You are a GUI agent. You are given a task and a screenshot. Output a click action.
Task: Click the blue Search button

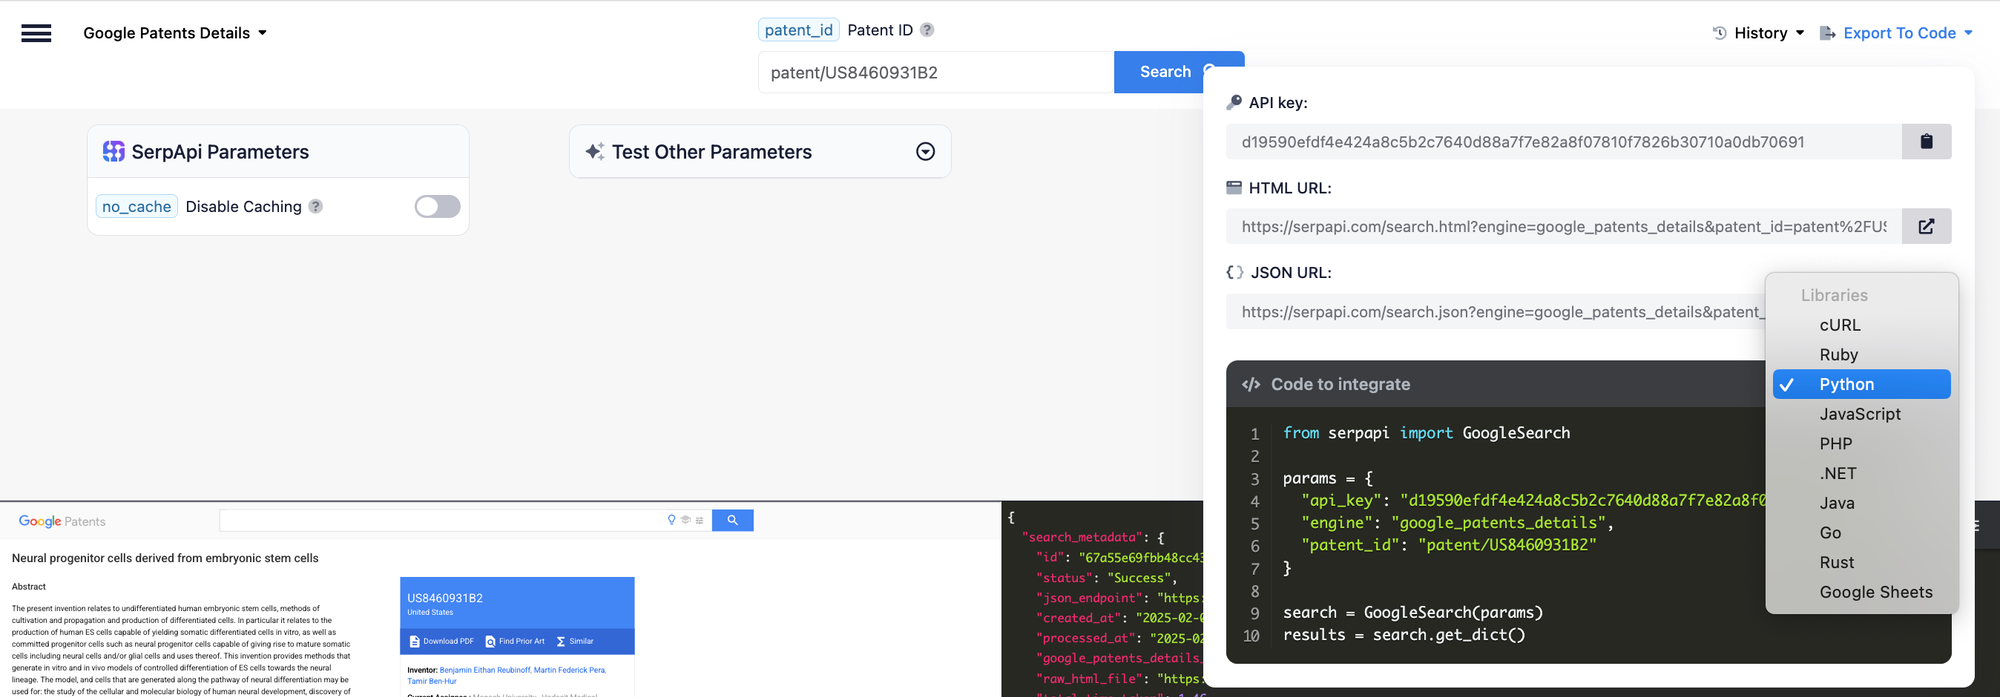pyautogui.click(x=1179, y=72)
